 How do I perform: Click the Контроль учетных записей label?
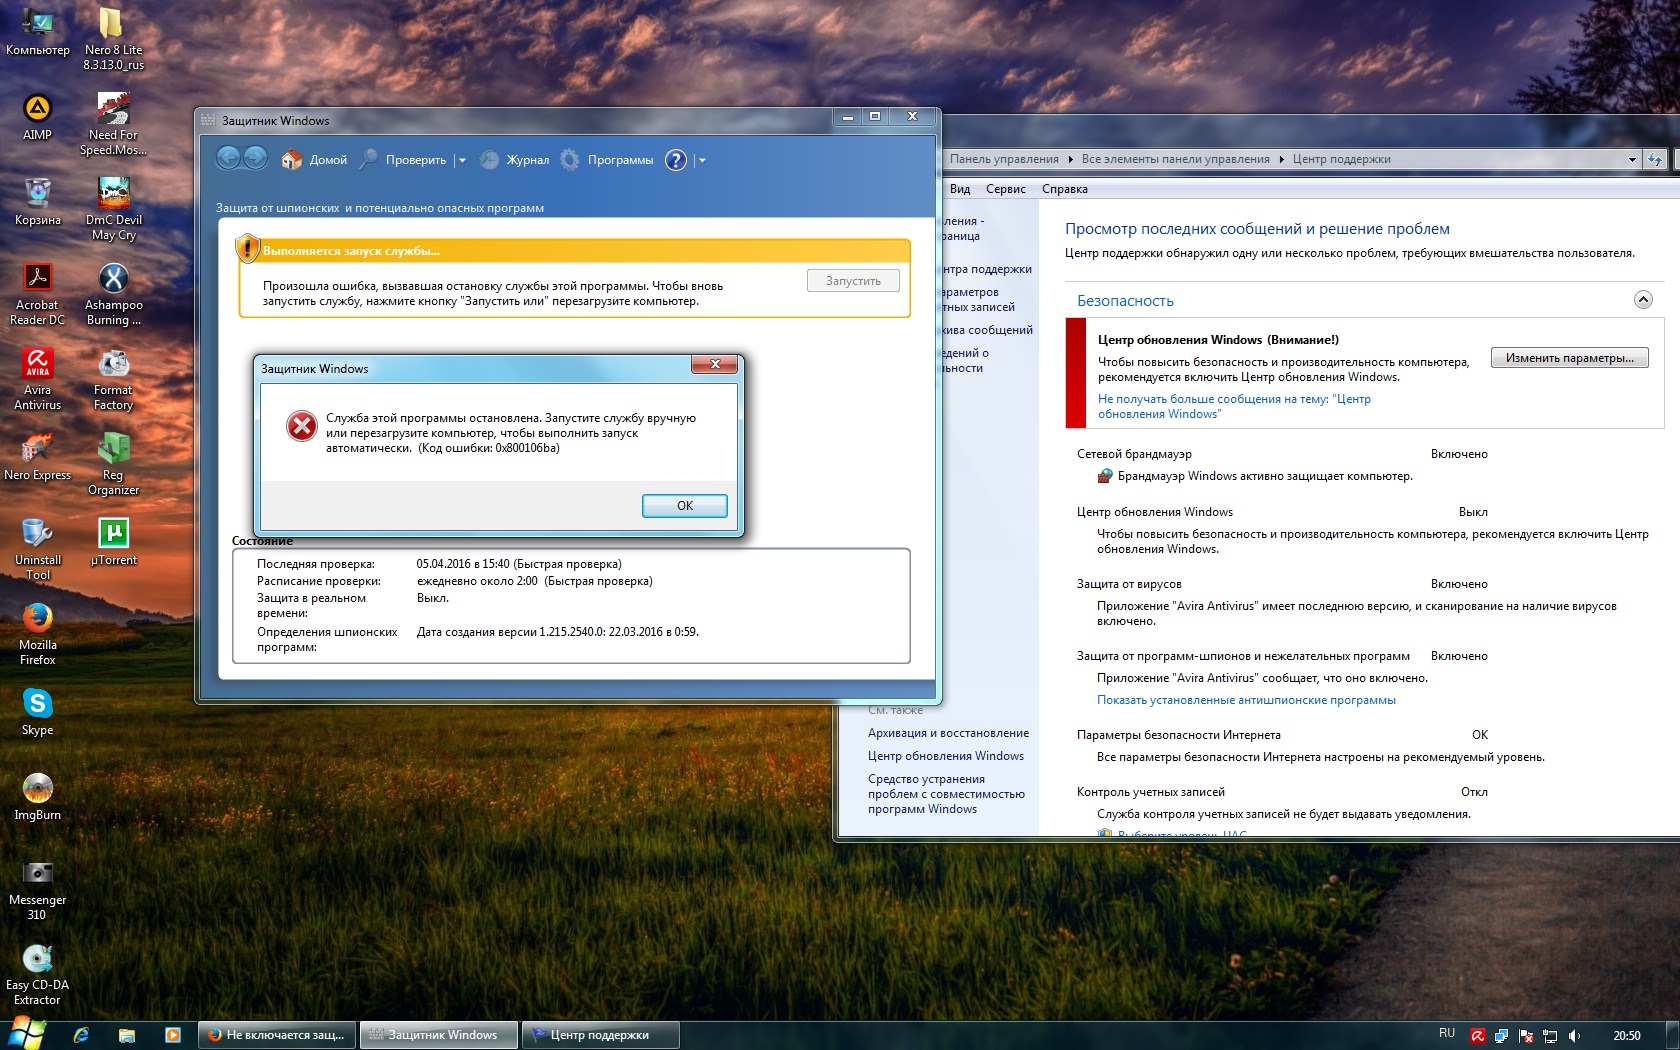1151,792
